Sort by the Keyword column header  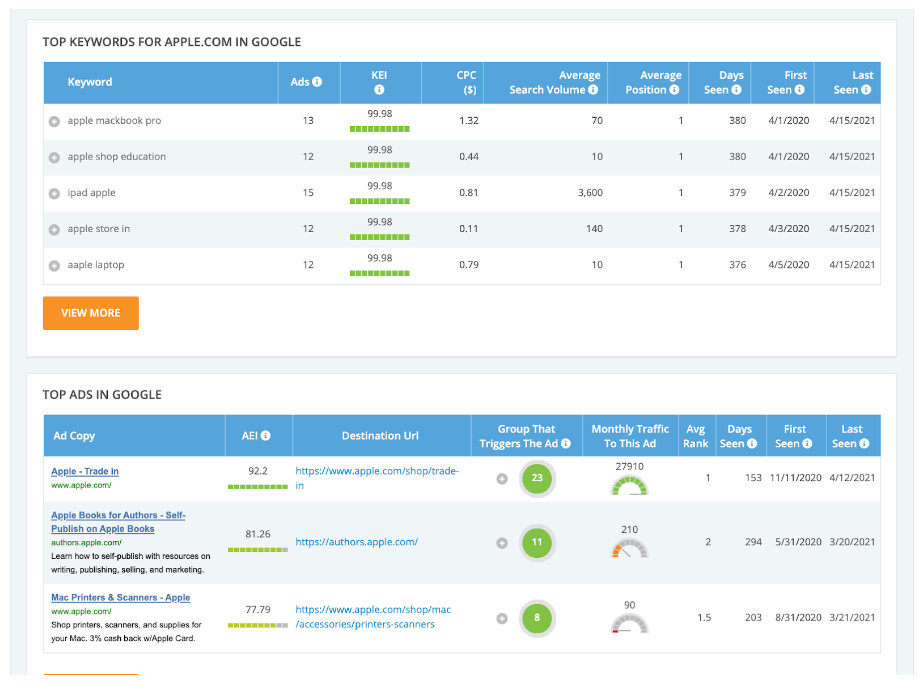click(90, 82)
